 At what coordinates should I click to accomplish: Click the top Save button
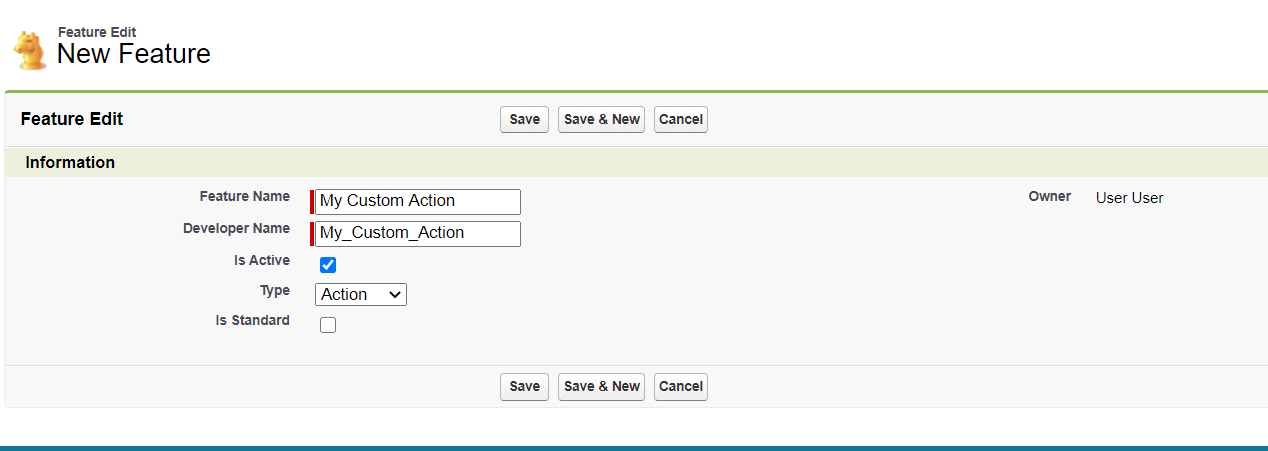pyautogui.click(x=524, y=119)
